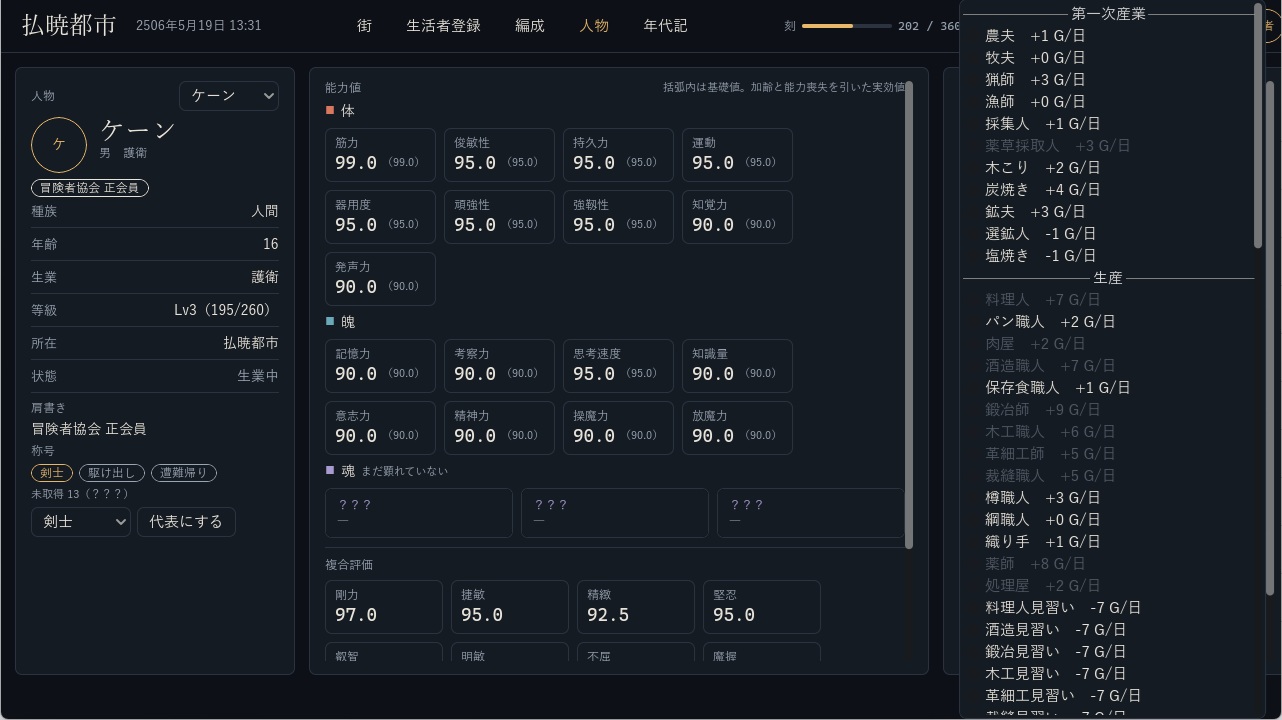Click the 刻 progress bar

(x=846, y=26)
